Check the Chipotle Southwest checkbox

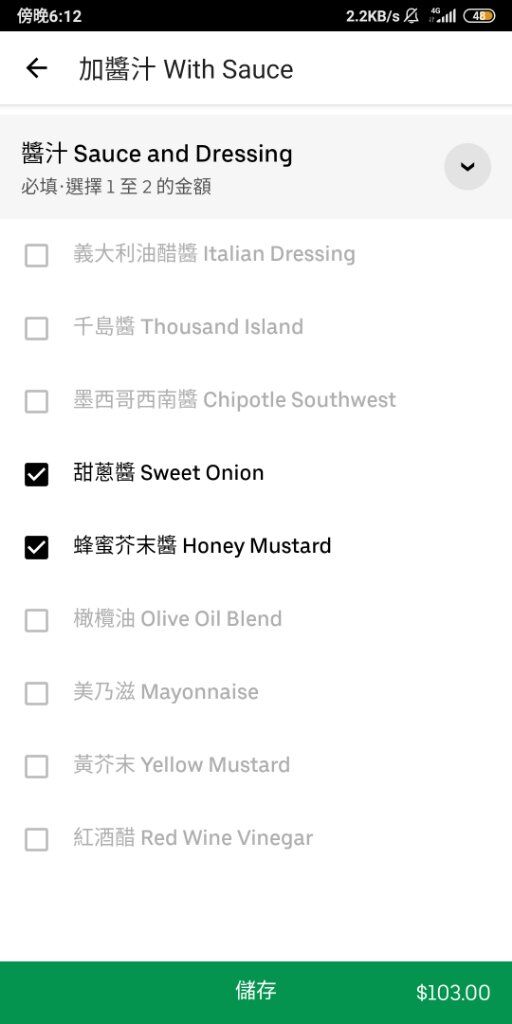[37, 401]
